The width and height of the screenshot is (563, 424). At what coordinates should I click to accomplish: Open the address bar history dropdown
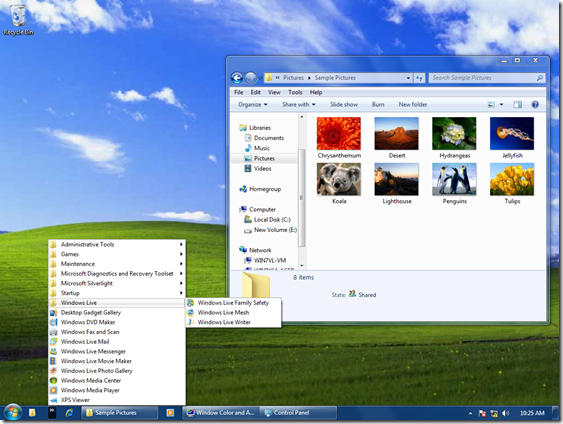pyautogui.click(x=408, y=78)
